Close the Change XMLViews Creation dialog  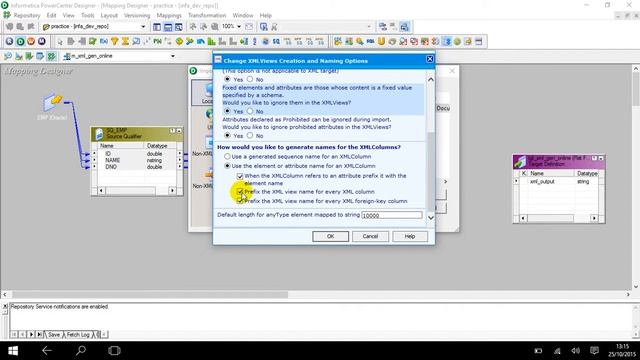[429, 59]
